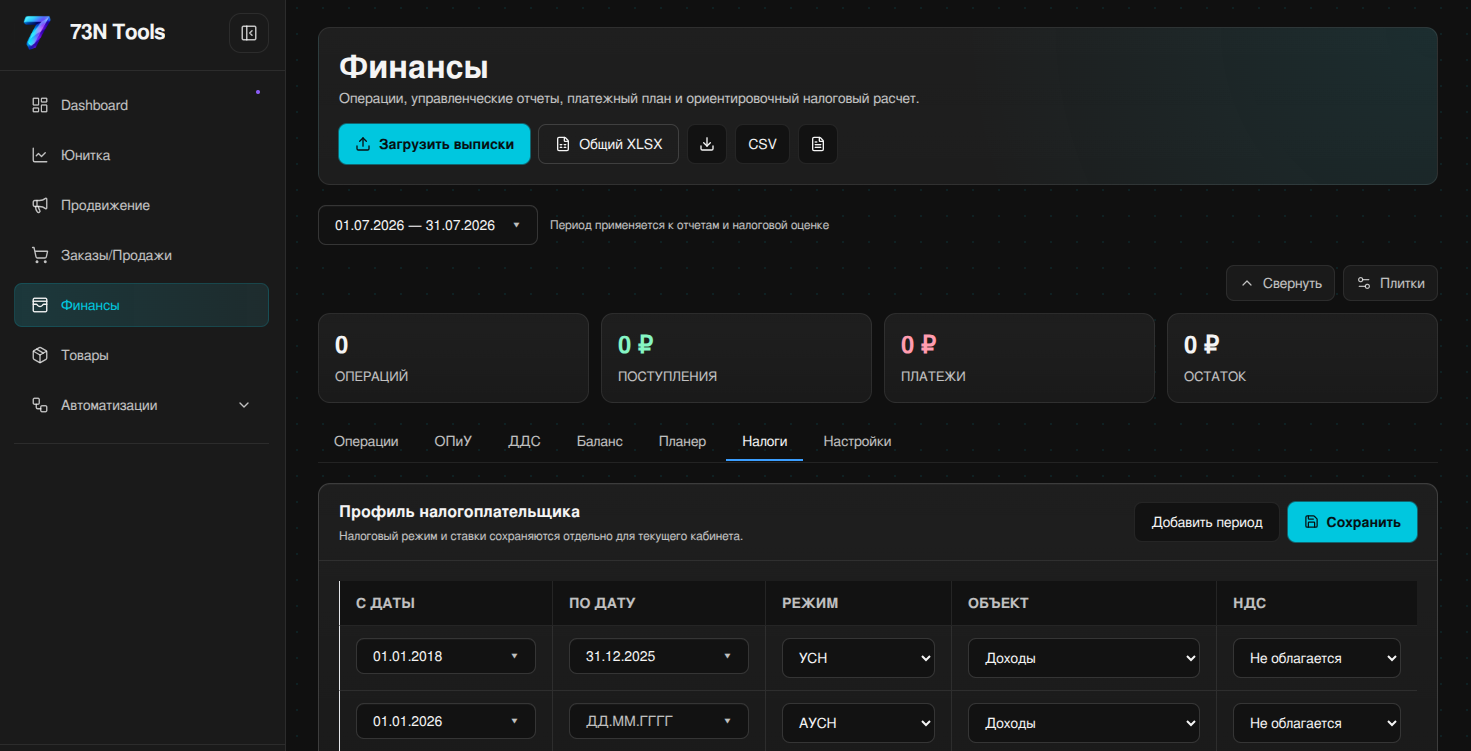Click the download icon button next to Общий XLSX
Screen dimensions: 1471x751
[707, 144]
